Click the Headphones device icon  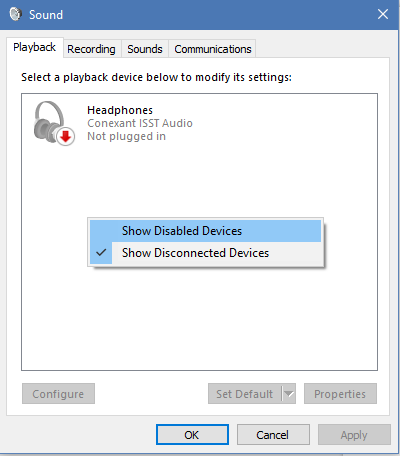(53, 123)
